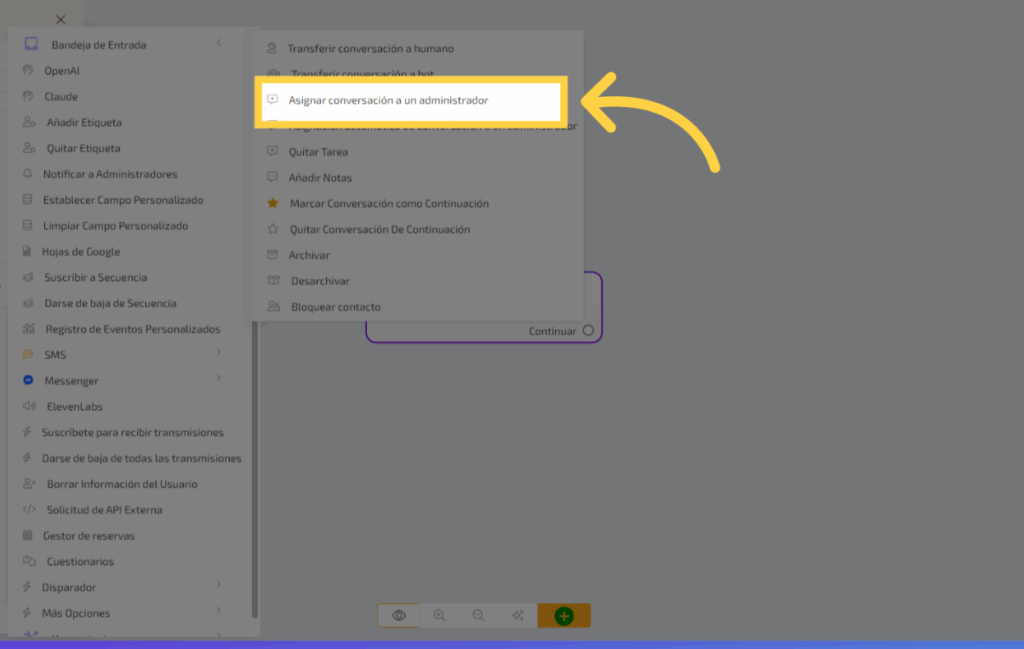The width and height of the screenshot is (1024, 649).
Task: Toggle the eye preview button
Action: [x=398, y=616]
